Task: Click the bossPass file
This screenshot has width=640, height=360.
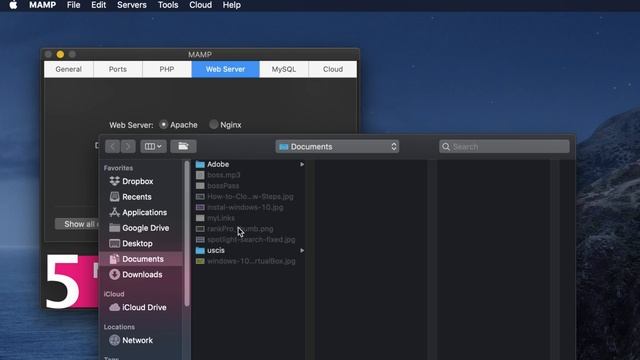Action: click(223, 186)
